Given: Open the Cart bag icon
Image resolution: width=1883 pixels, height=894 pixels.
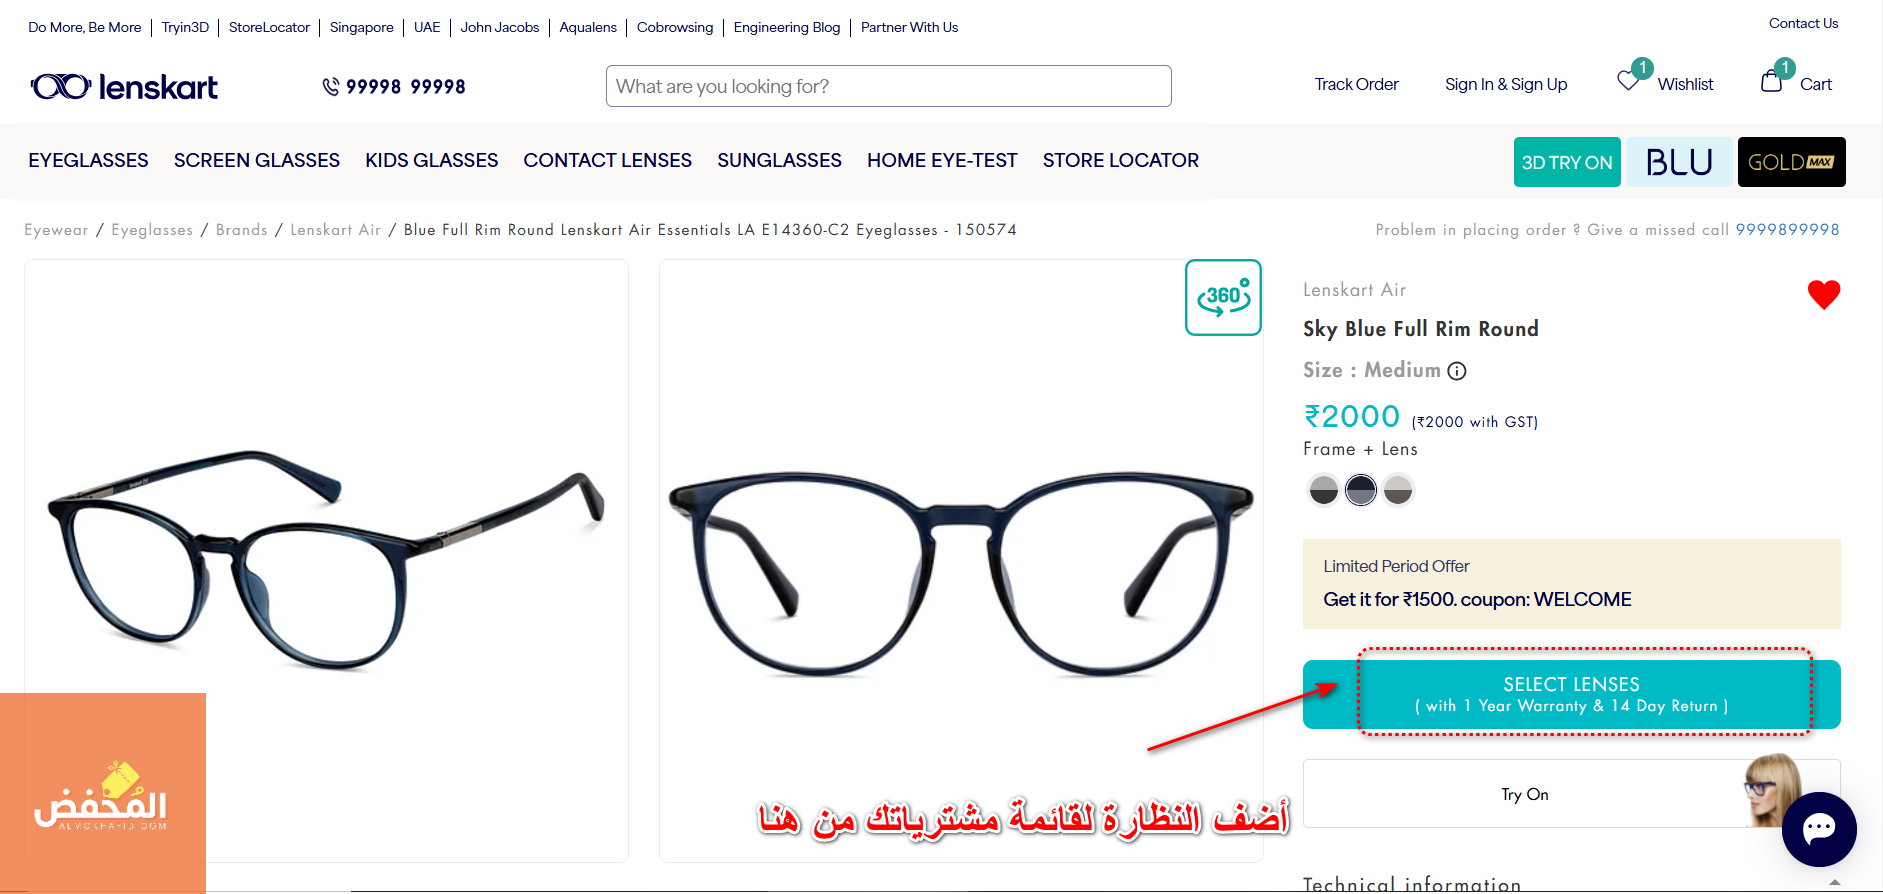Looking at the screenshot, I should tap(1772, 81).
